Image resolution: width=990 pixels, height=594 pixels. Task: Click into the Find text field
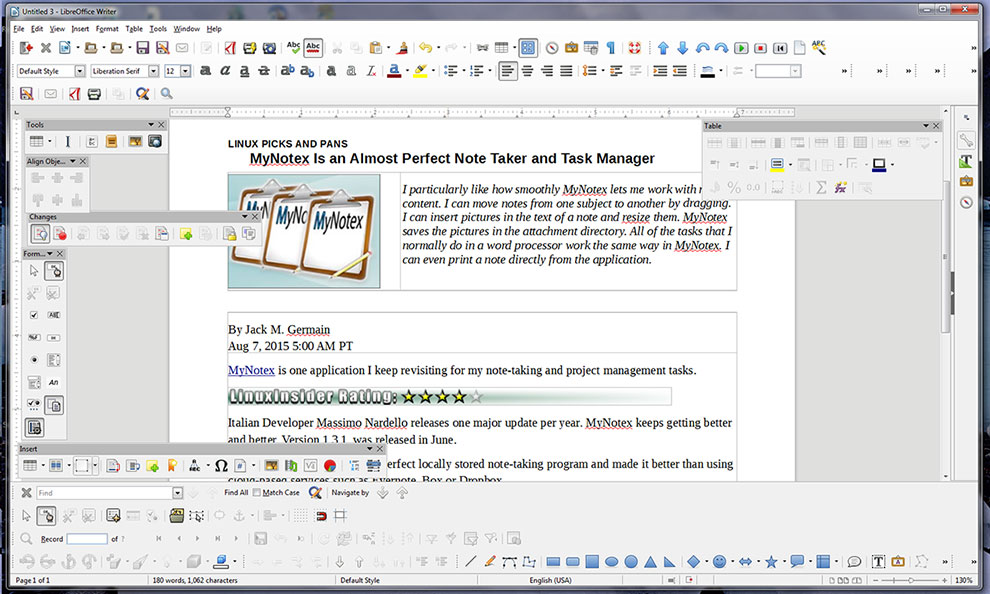(104, 493)
